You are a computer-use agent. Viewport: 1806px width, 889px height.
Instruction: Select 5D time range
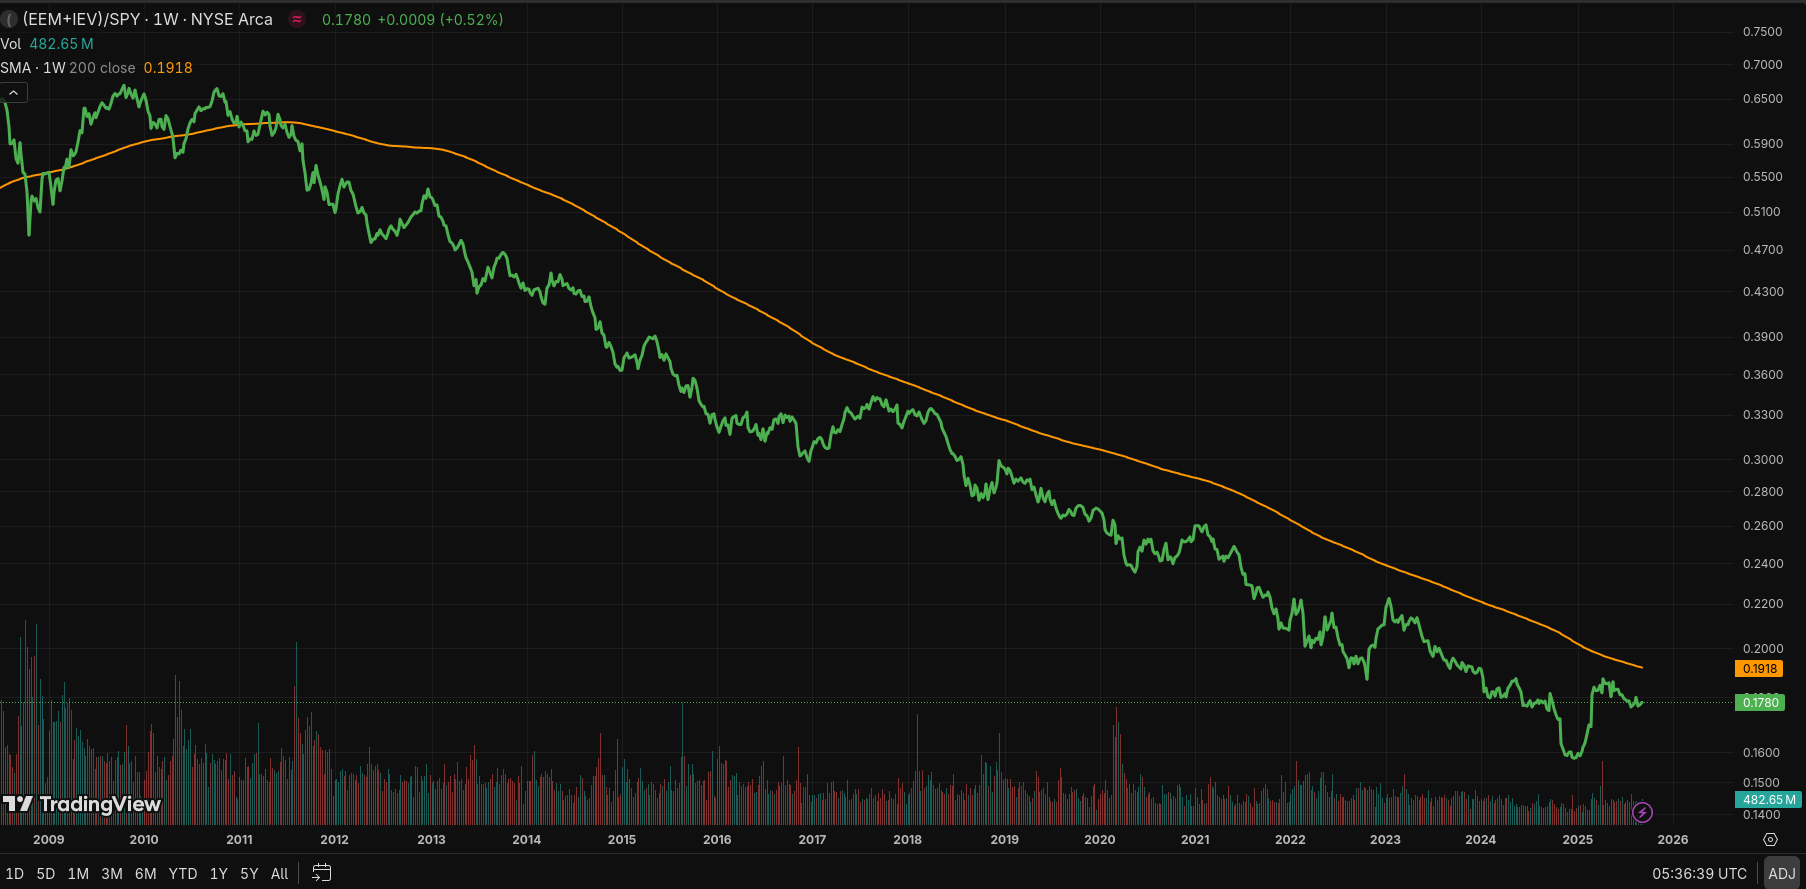(x=46, y=873)
